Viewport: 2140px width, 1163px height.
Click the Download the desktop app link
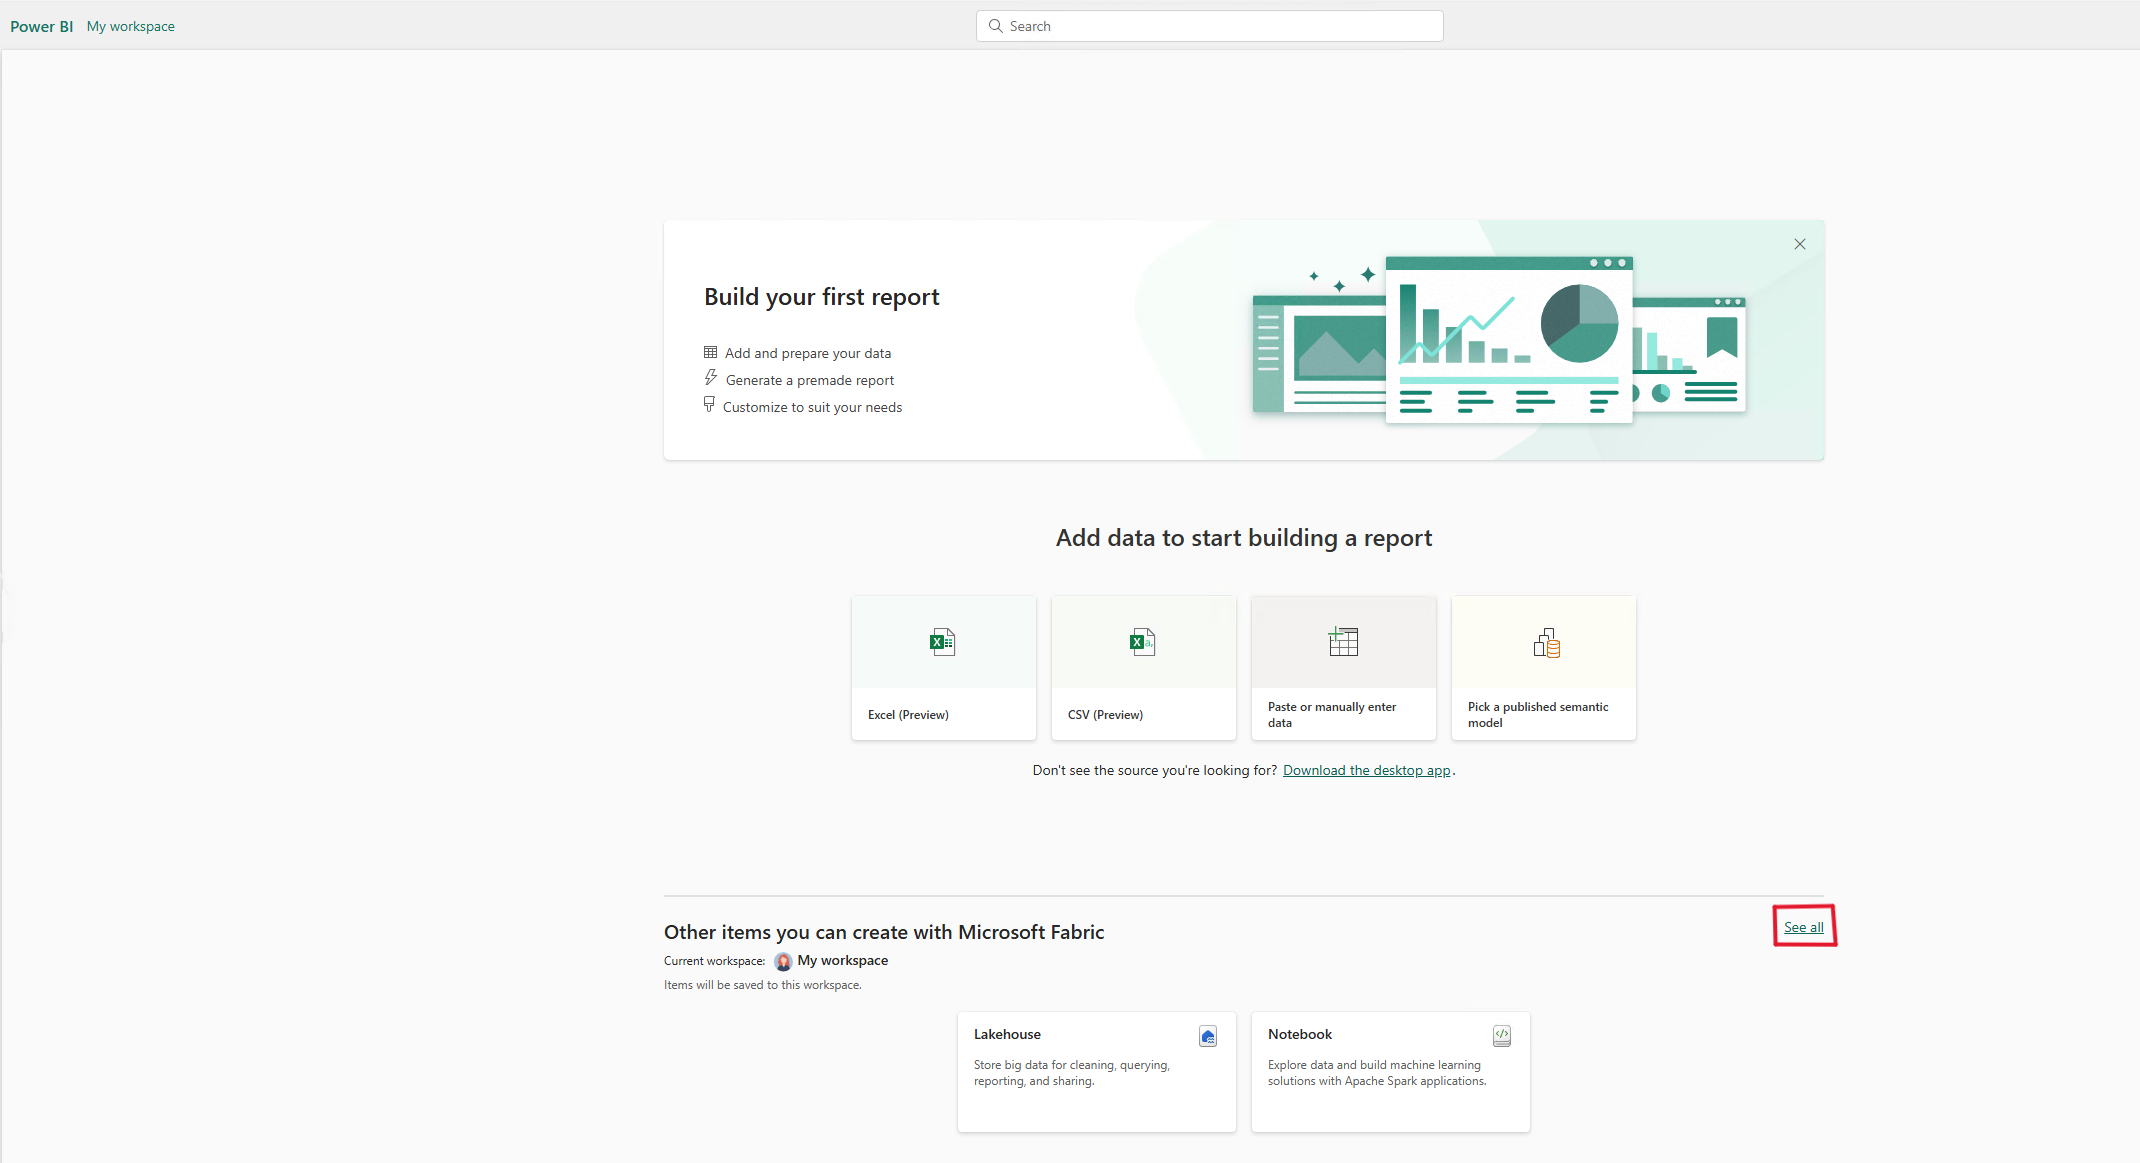point(1367,771)
